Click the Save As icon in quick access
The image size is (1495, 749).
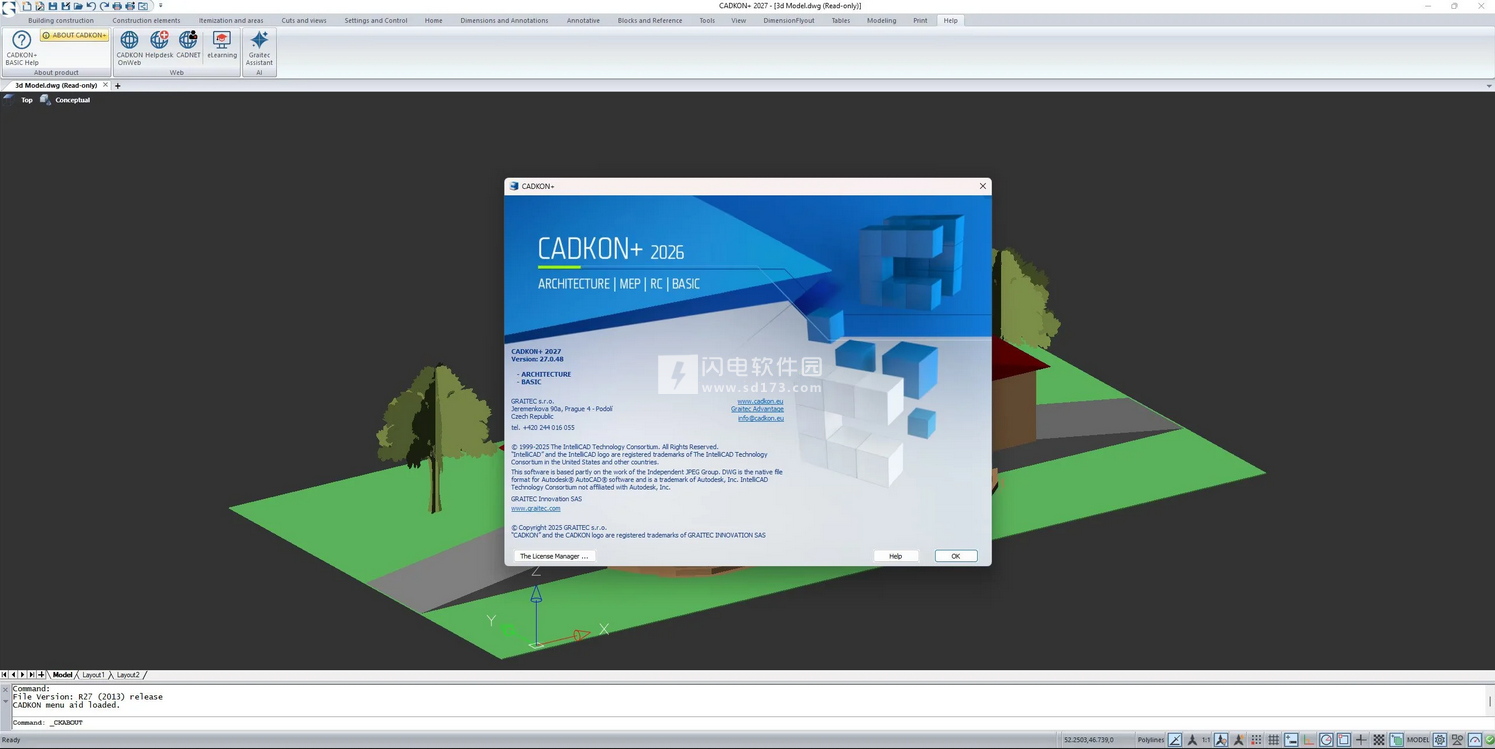[x=66, y=6]
